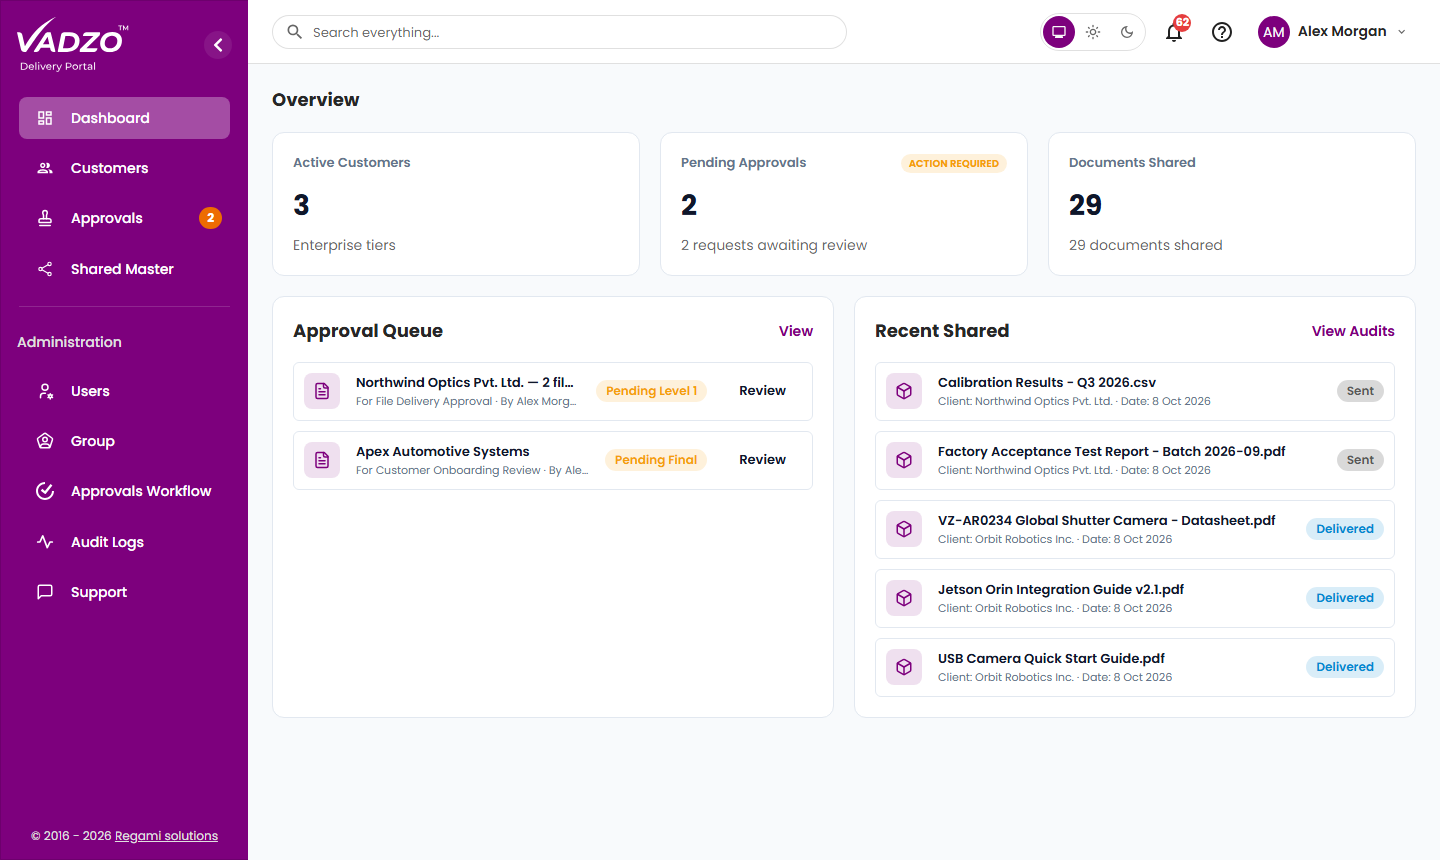Open Approvals in the sidebar
Image resolution: width=1440 pixels, height=860 pixels.
point(124,218)
